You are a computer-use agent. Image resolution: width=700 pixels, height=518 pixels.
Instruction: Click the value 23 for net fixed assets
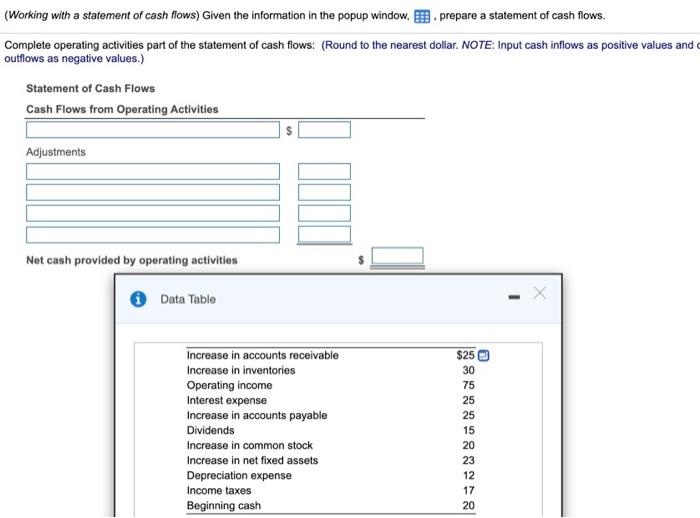(x=468, y=460)
